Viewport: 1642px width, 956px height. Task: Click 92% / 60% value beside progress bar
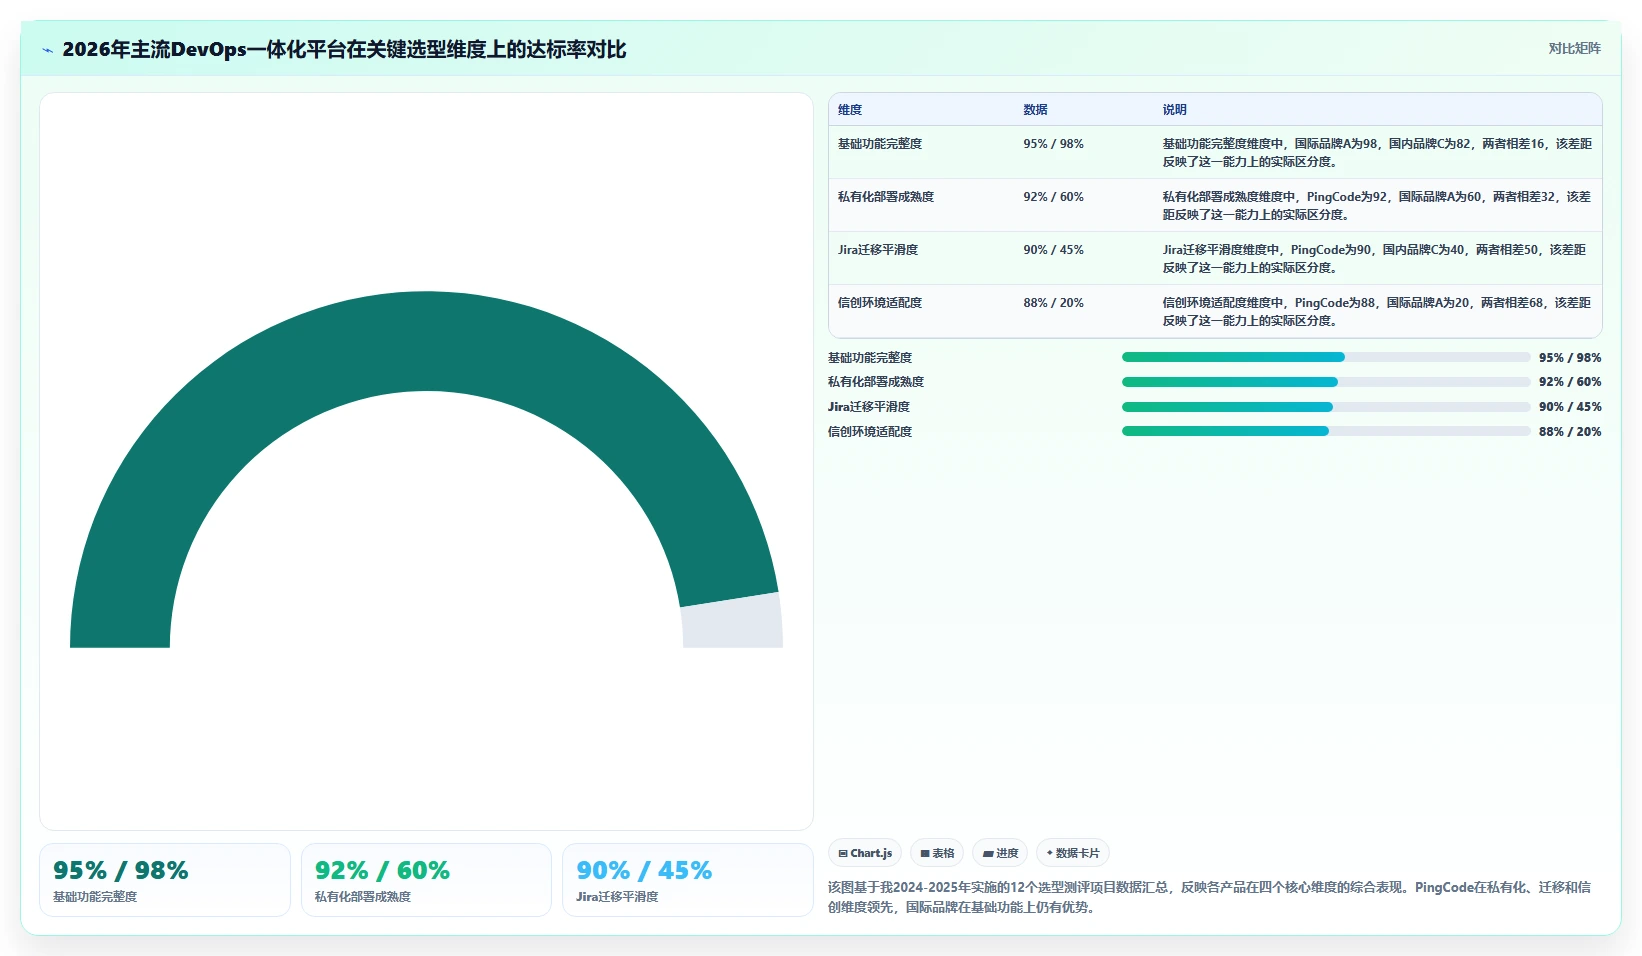tap(1570, 382)
